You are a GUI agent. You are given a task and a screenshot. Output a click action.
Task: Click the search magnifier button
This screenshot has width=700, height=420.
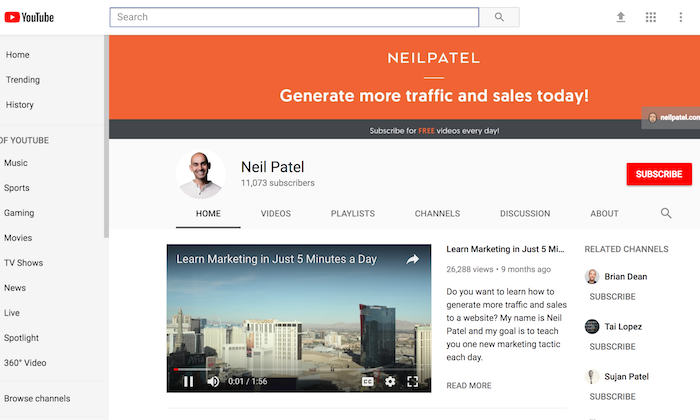coord(499,17)
